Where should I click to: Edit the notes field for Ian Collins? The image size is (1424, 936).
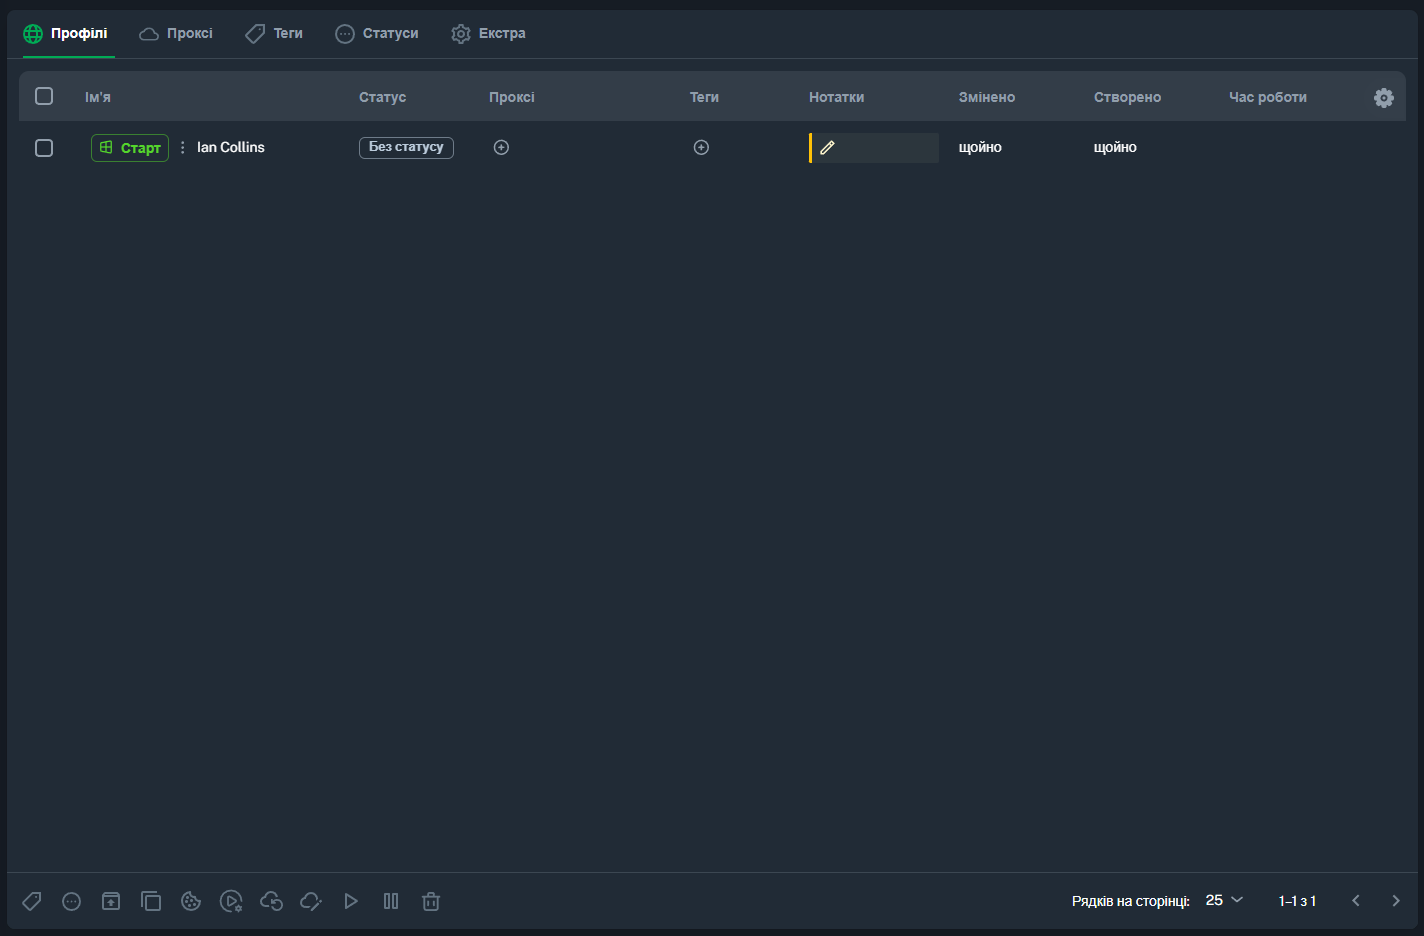click(x=873, y=147)
